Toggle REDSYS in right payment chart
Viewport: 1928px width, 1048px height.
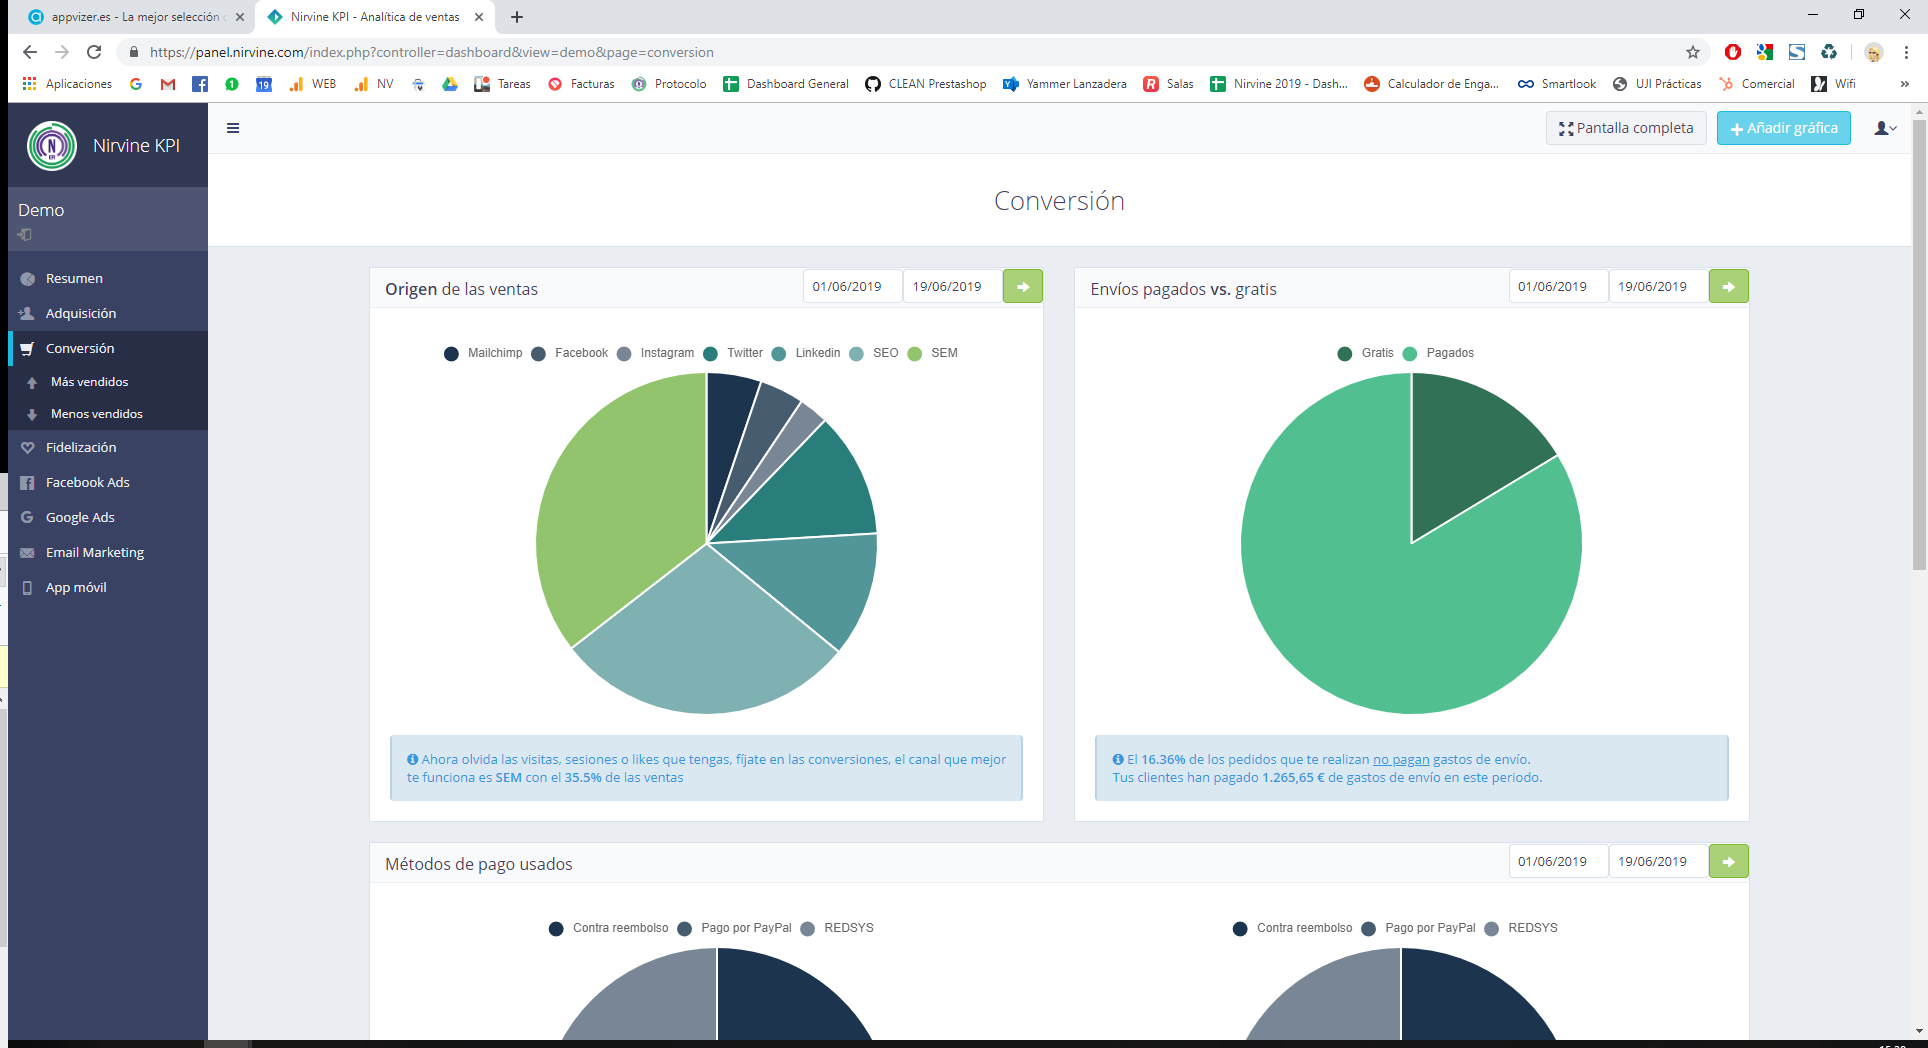click(1521, 928)
